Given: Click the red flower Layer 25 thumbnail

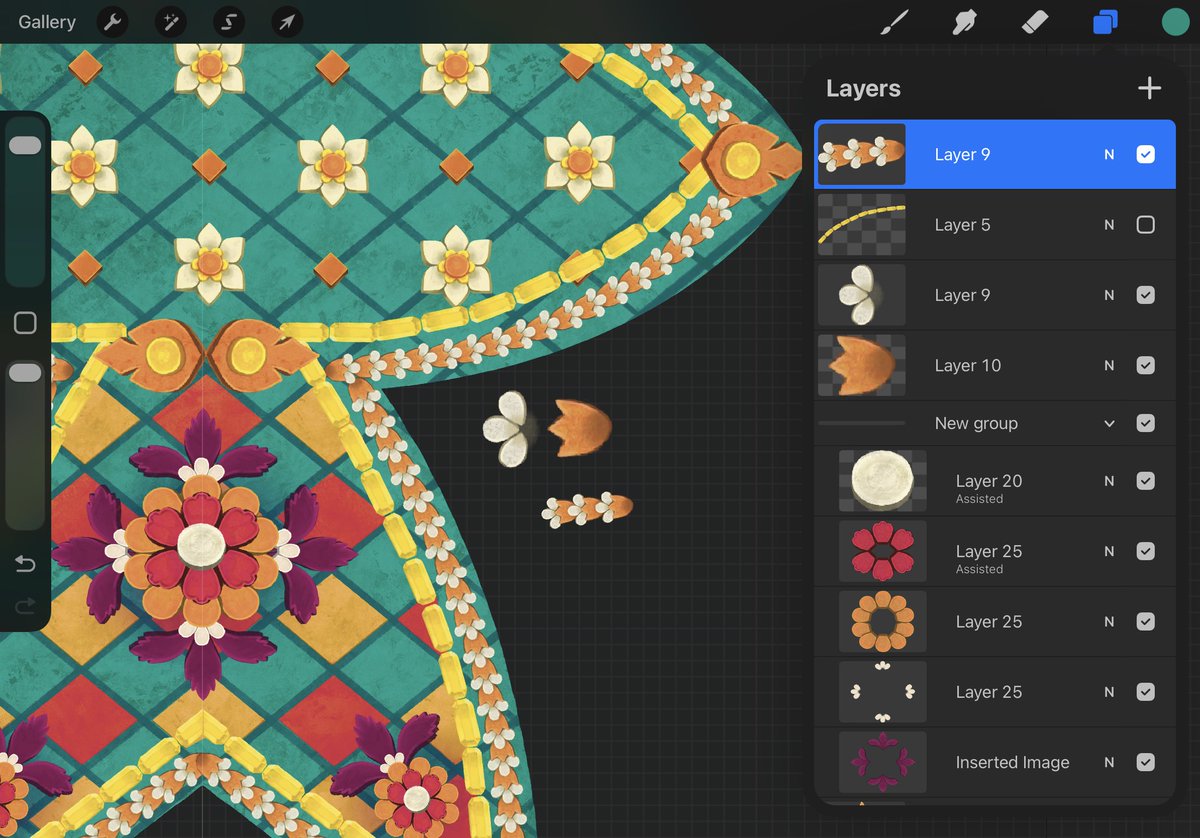Looking at the screenshot, I should tap(883, 551).
